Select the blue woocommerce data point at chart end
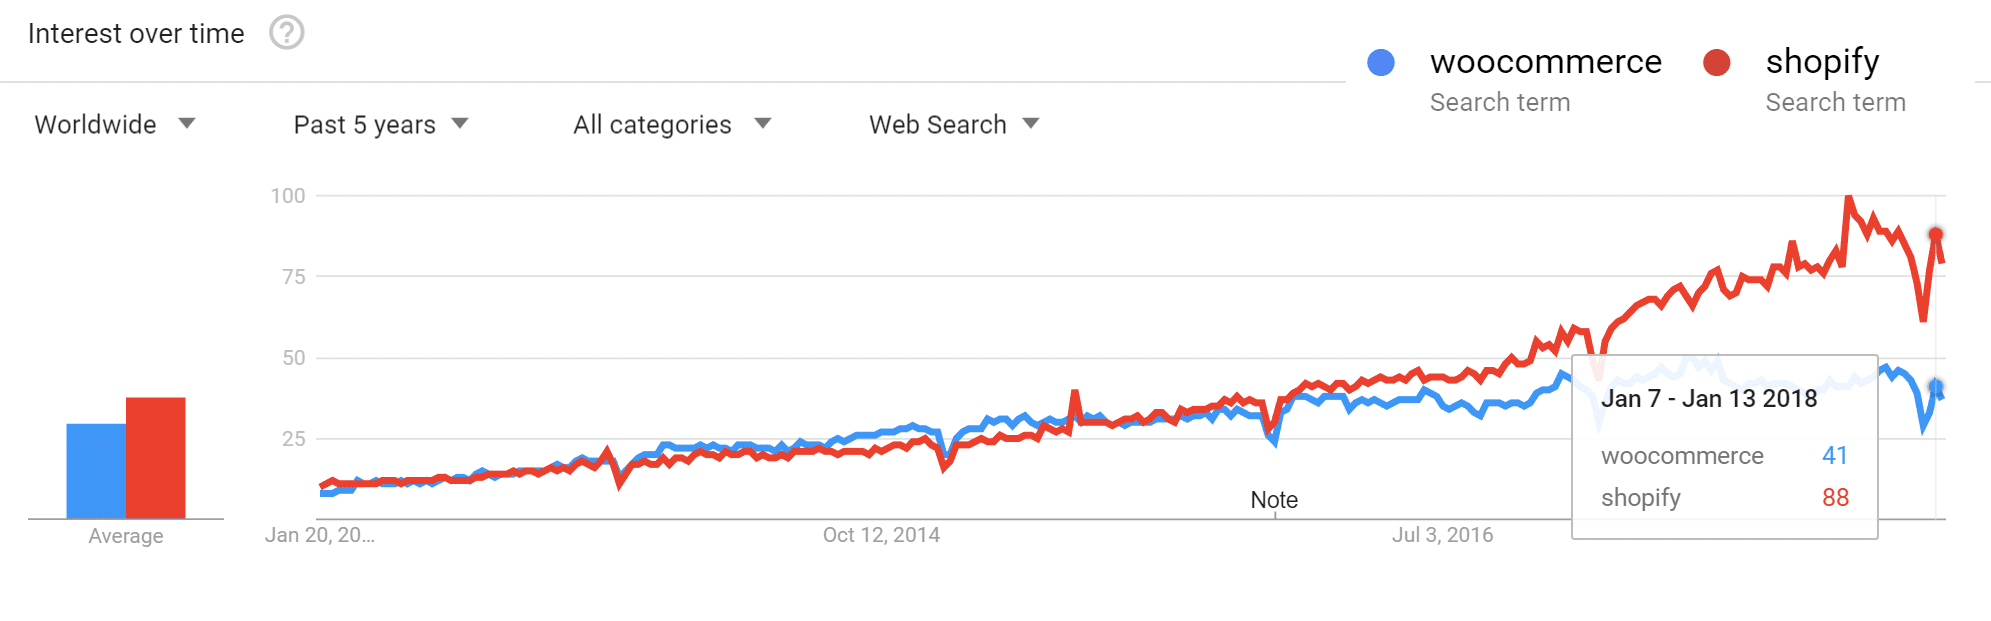Viewport: 1991px width, 621px height. click(1936, 387)
